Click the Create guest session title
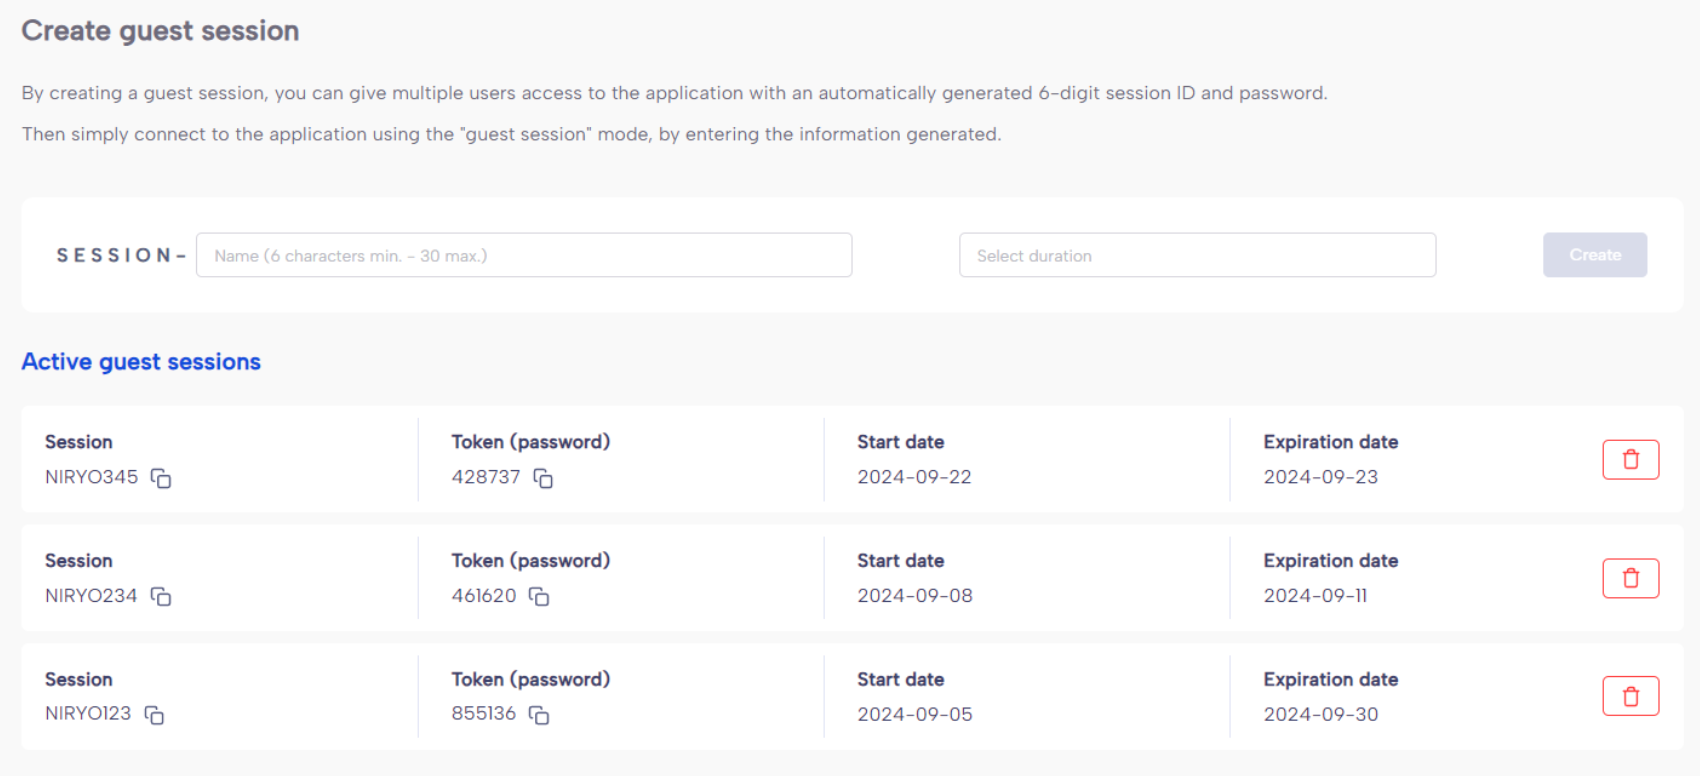The height and width of the screenshot is (776, 1700). coord(160,31)
